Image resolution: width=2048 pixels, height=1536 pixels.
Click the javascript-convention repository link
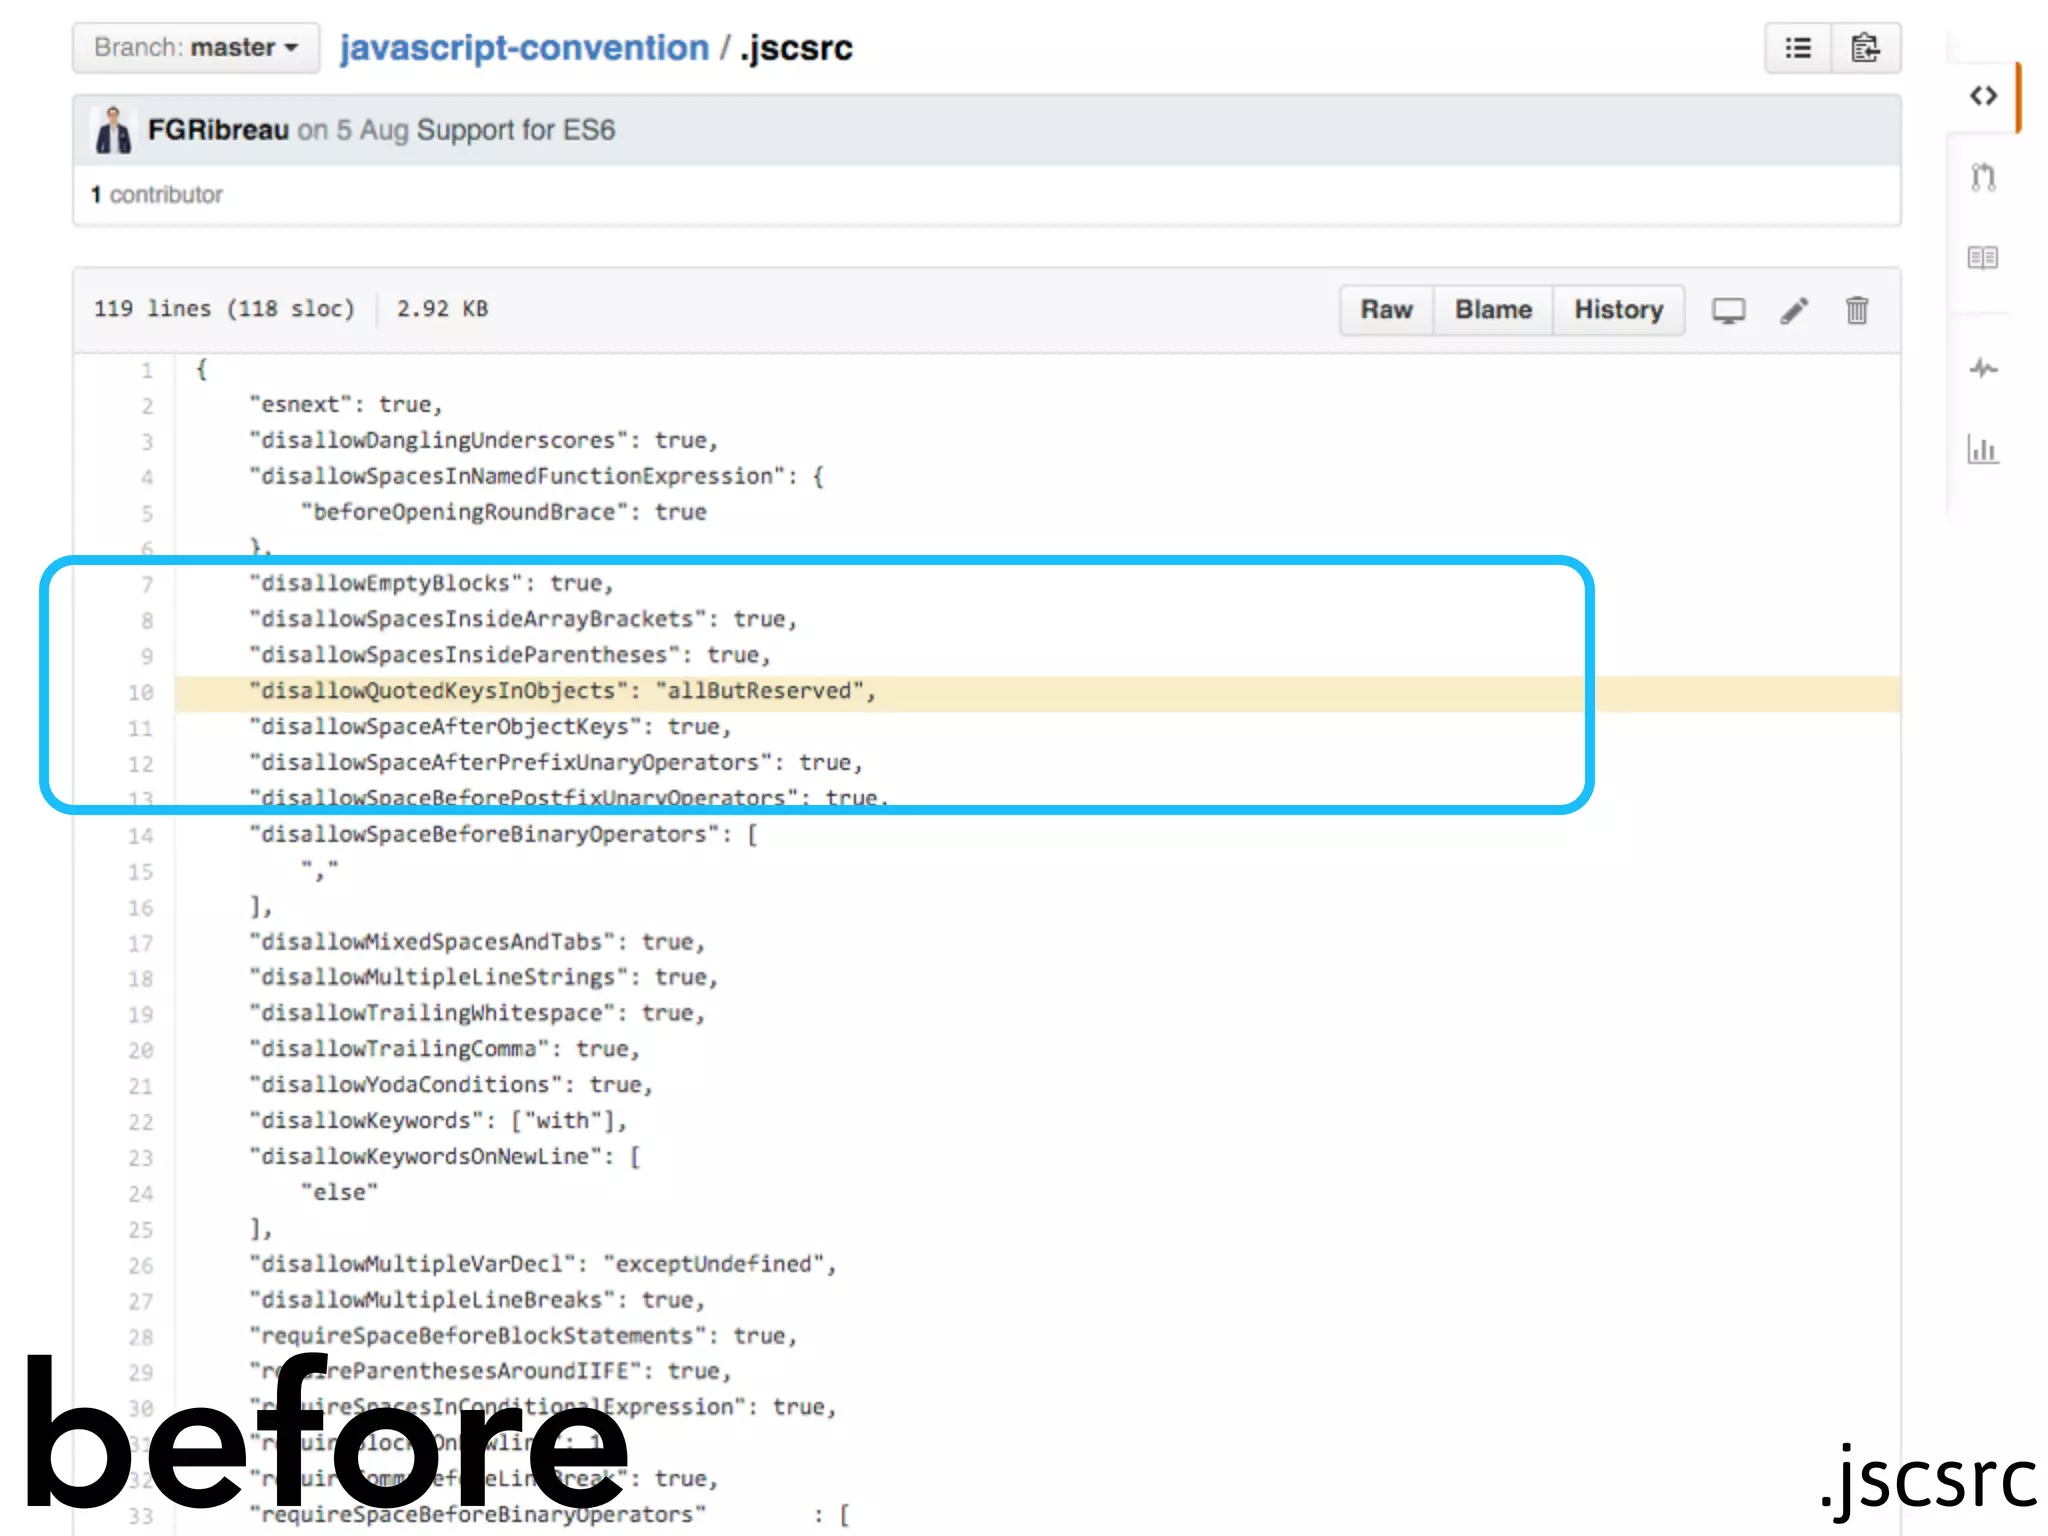click(x=524, y=48)
